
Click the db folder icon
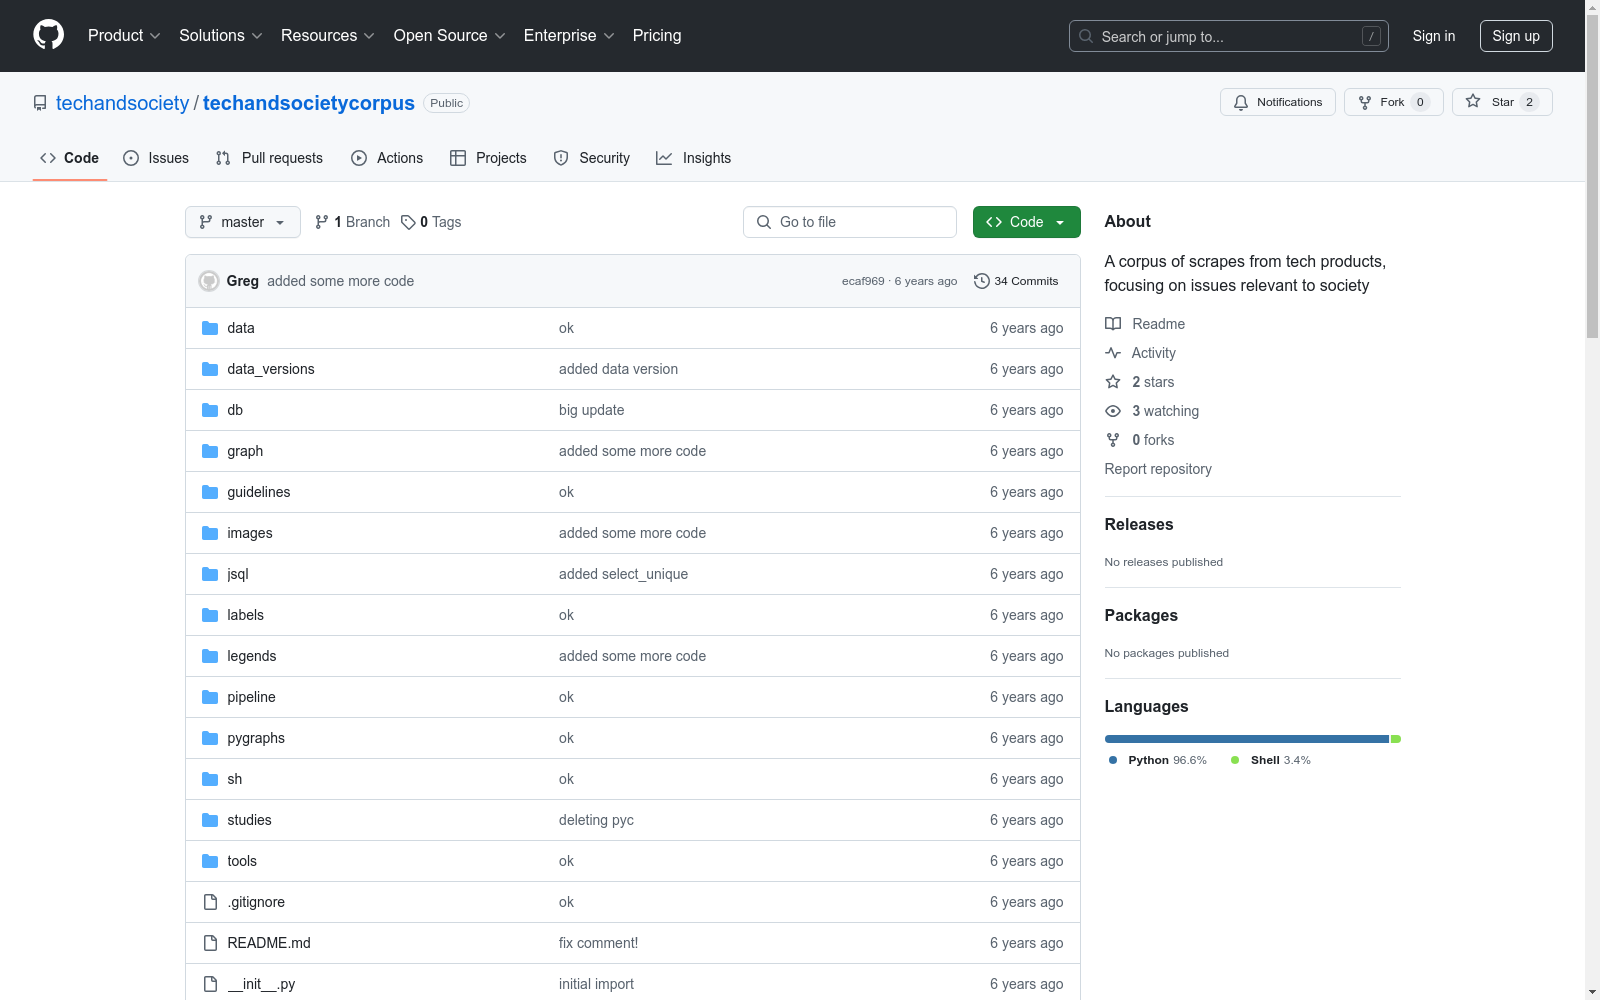(x=210, y=410)
